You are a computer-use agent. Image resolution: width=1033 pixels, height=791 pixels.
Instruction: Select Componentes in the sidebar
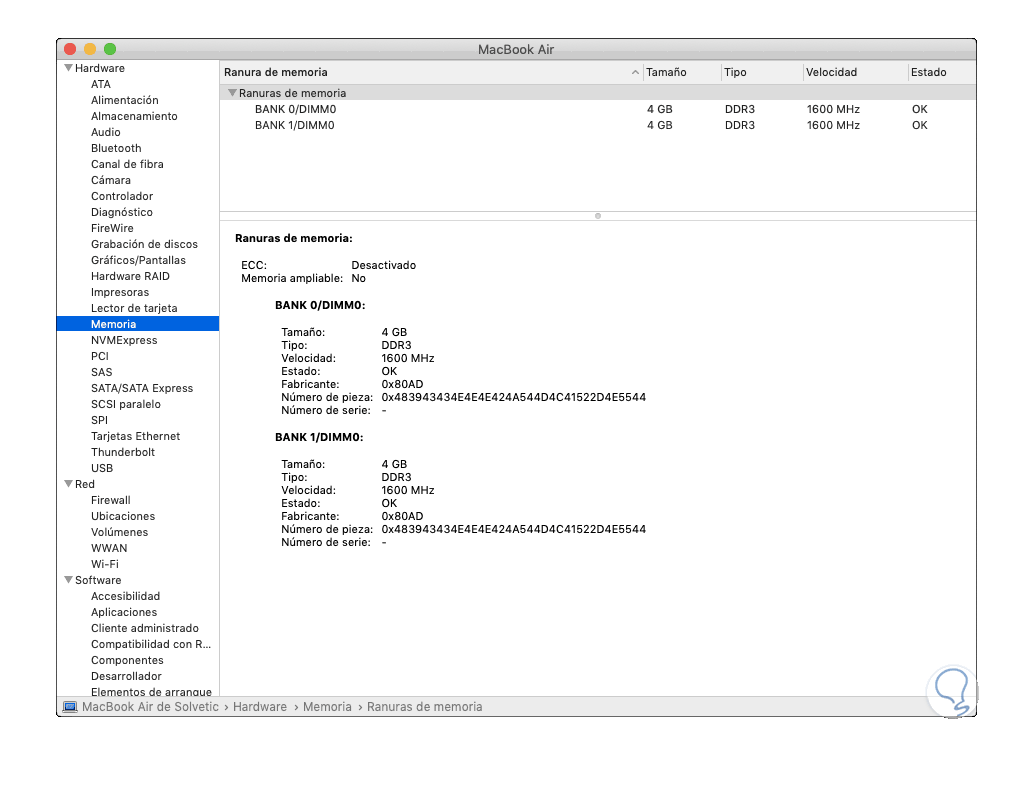click(127, 660)
